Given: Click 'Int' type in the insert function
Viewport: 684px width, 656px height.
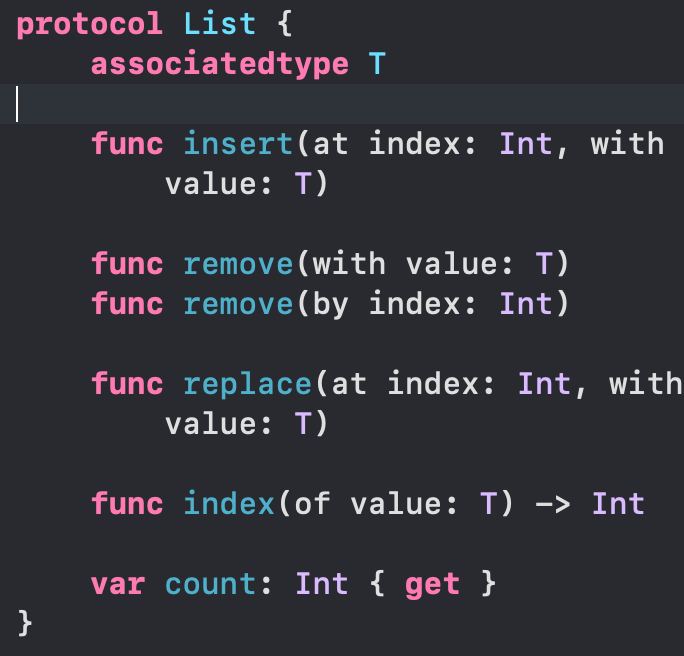Looking at the screenshot, I should point(526,144).
